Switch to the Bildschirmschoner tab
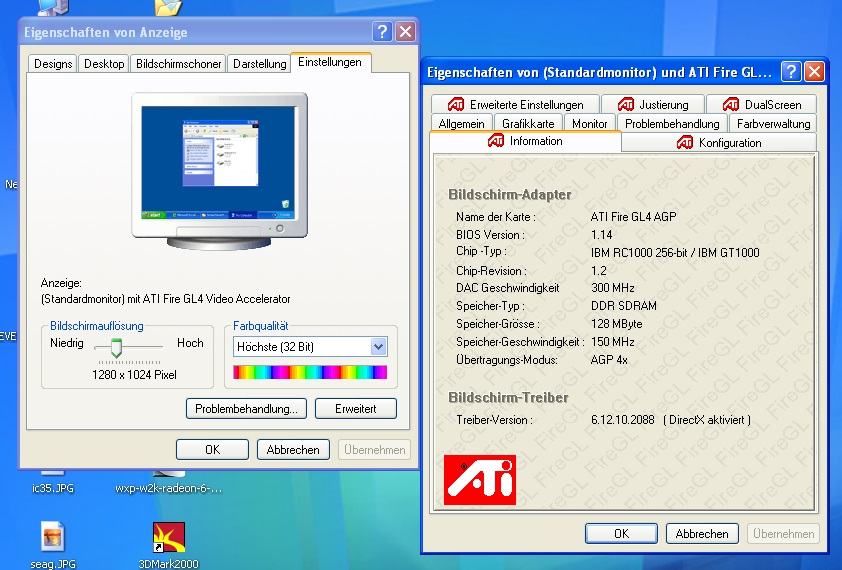This screenshot has height=570, width=842. [x=178, y=63]
